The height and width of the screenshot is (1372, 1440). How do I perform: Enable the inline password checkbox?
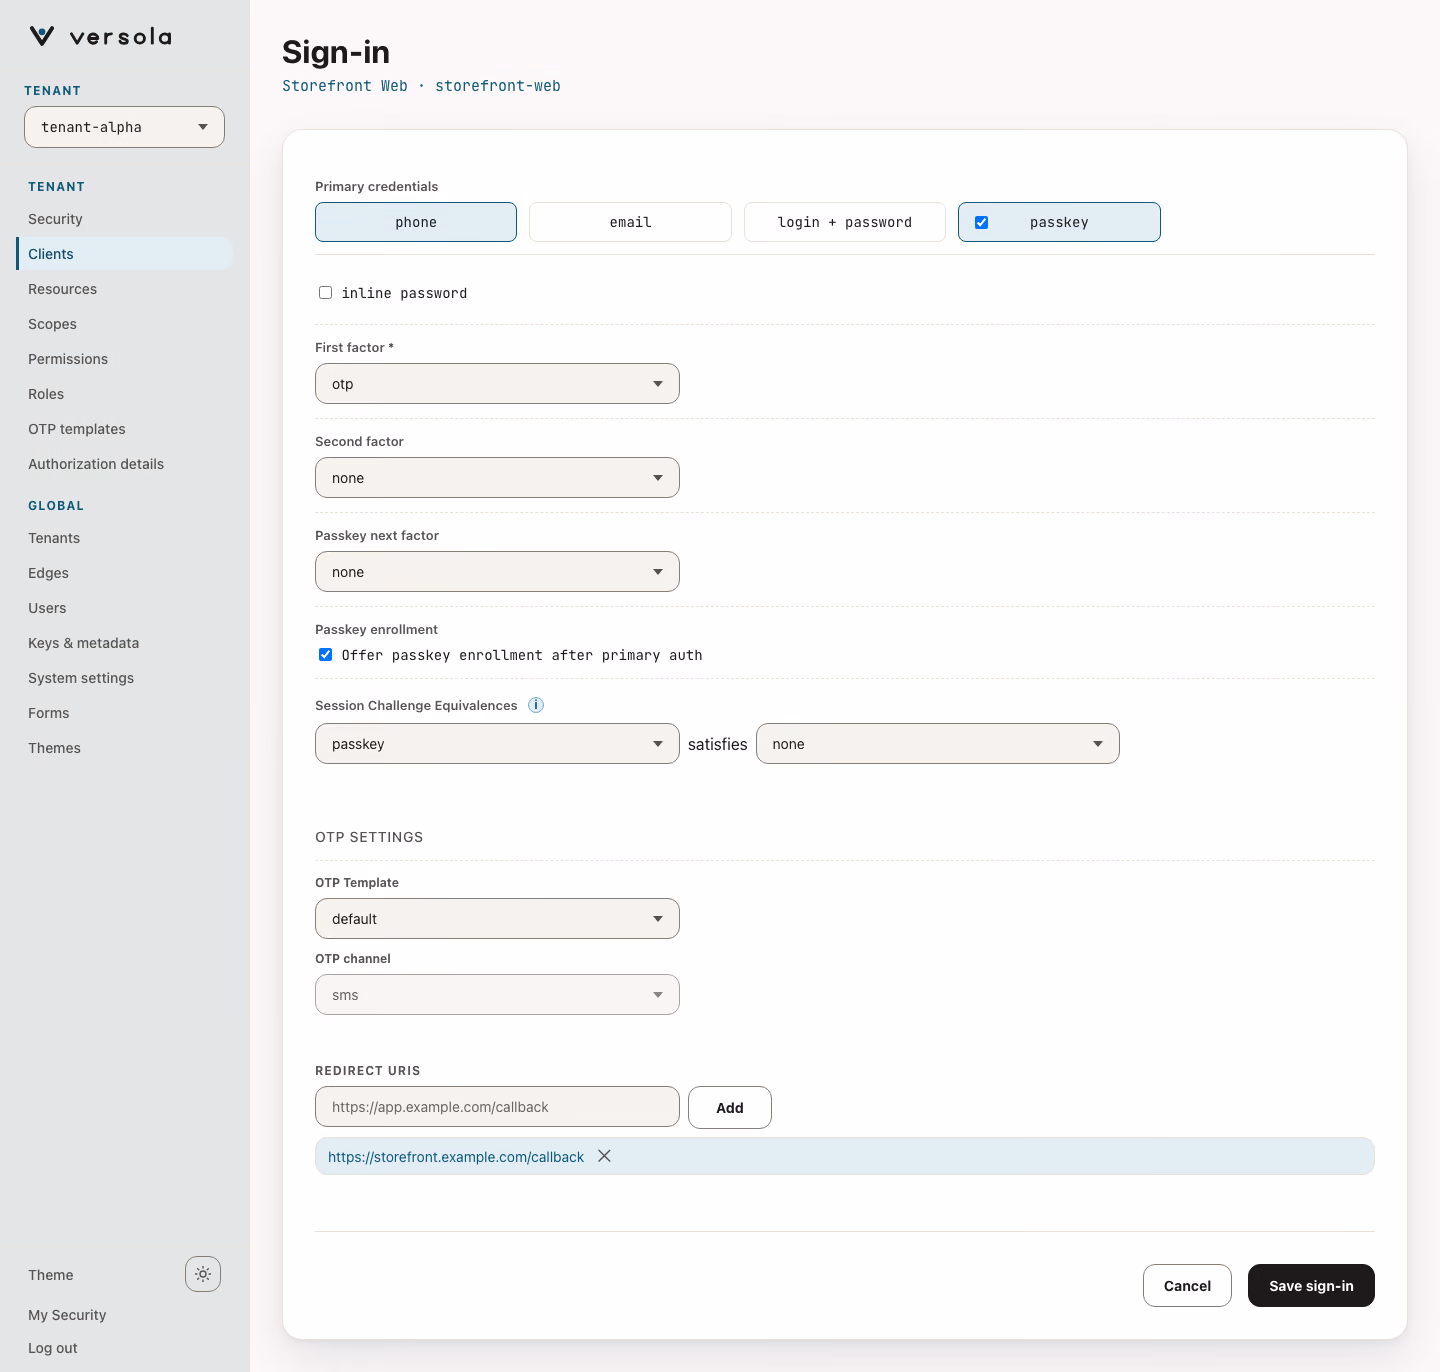(x=325, y=293)
